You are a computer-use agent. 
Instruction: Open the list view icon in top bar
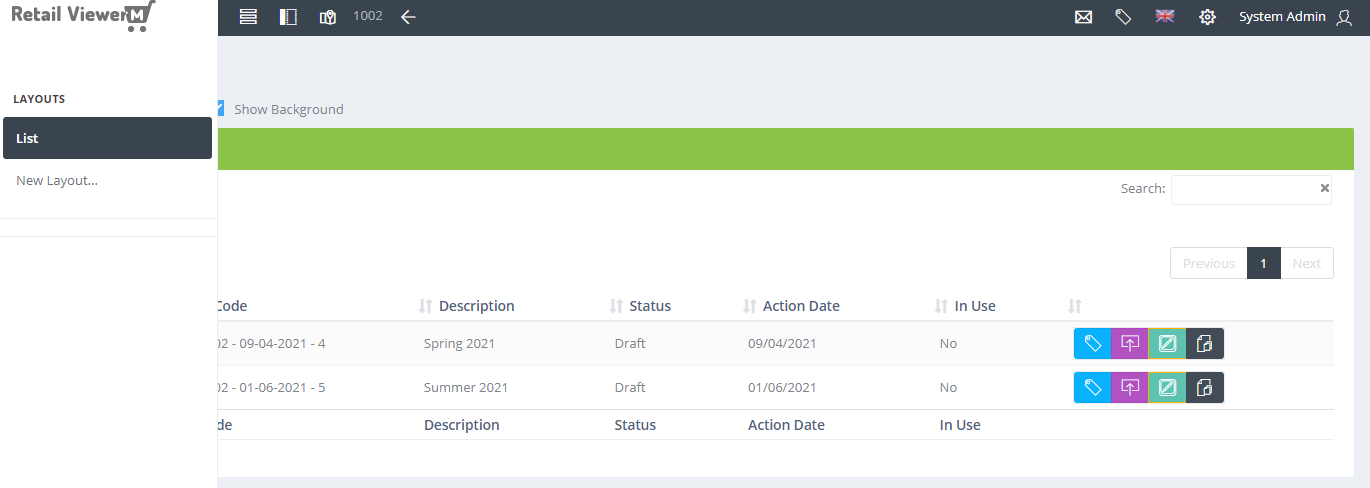(x=249, y=17)
